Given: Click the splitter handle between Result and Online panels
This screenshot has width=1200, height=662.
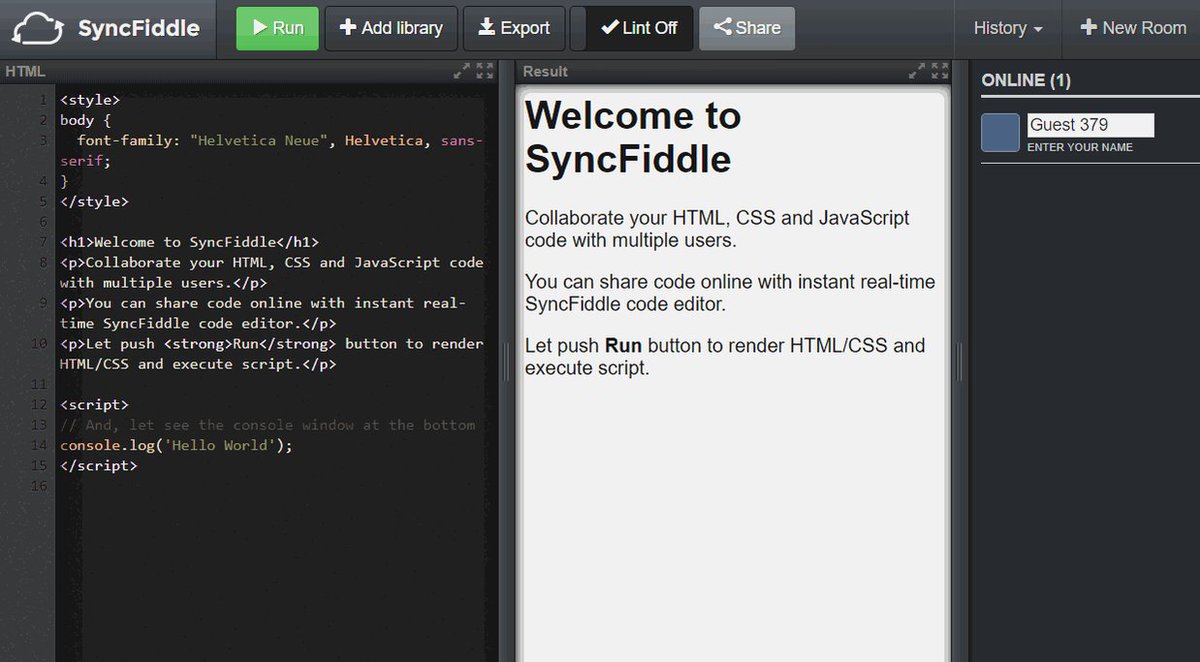Looking at the screenshot, I should coord(961,362).
